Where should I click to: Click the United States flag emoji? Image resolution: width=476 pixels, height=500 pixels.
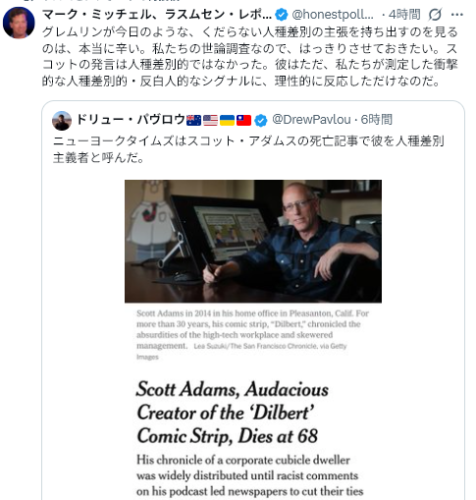(x=210, y=120)
